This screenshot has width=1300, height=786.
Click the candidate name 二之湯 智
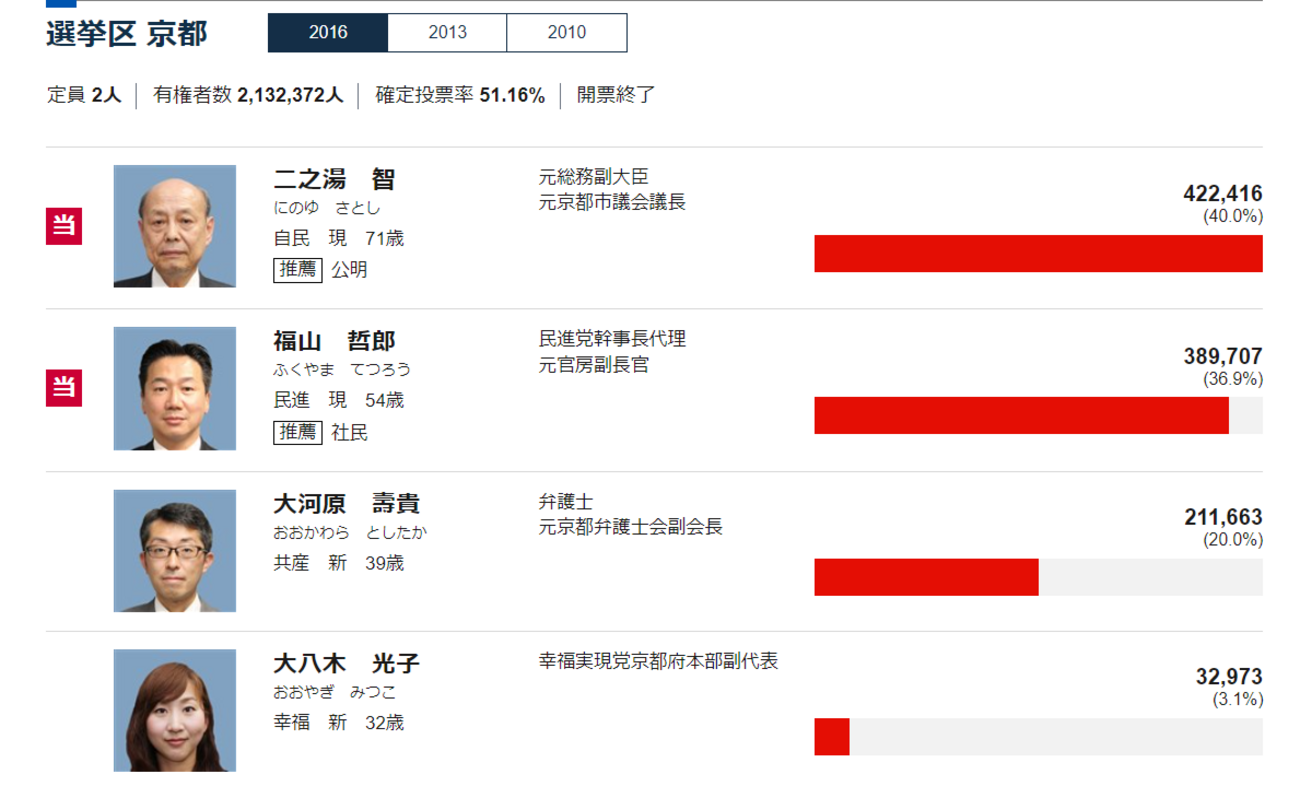click(x=334, y=180)
